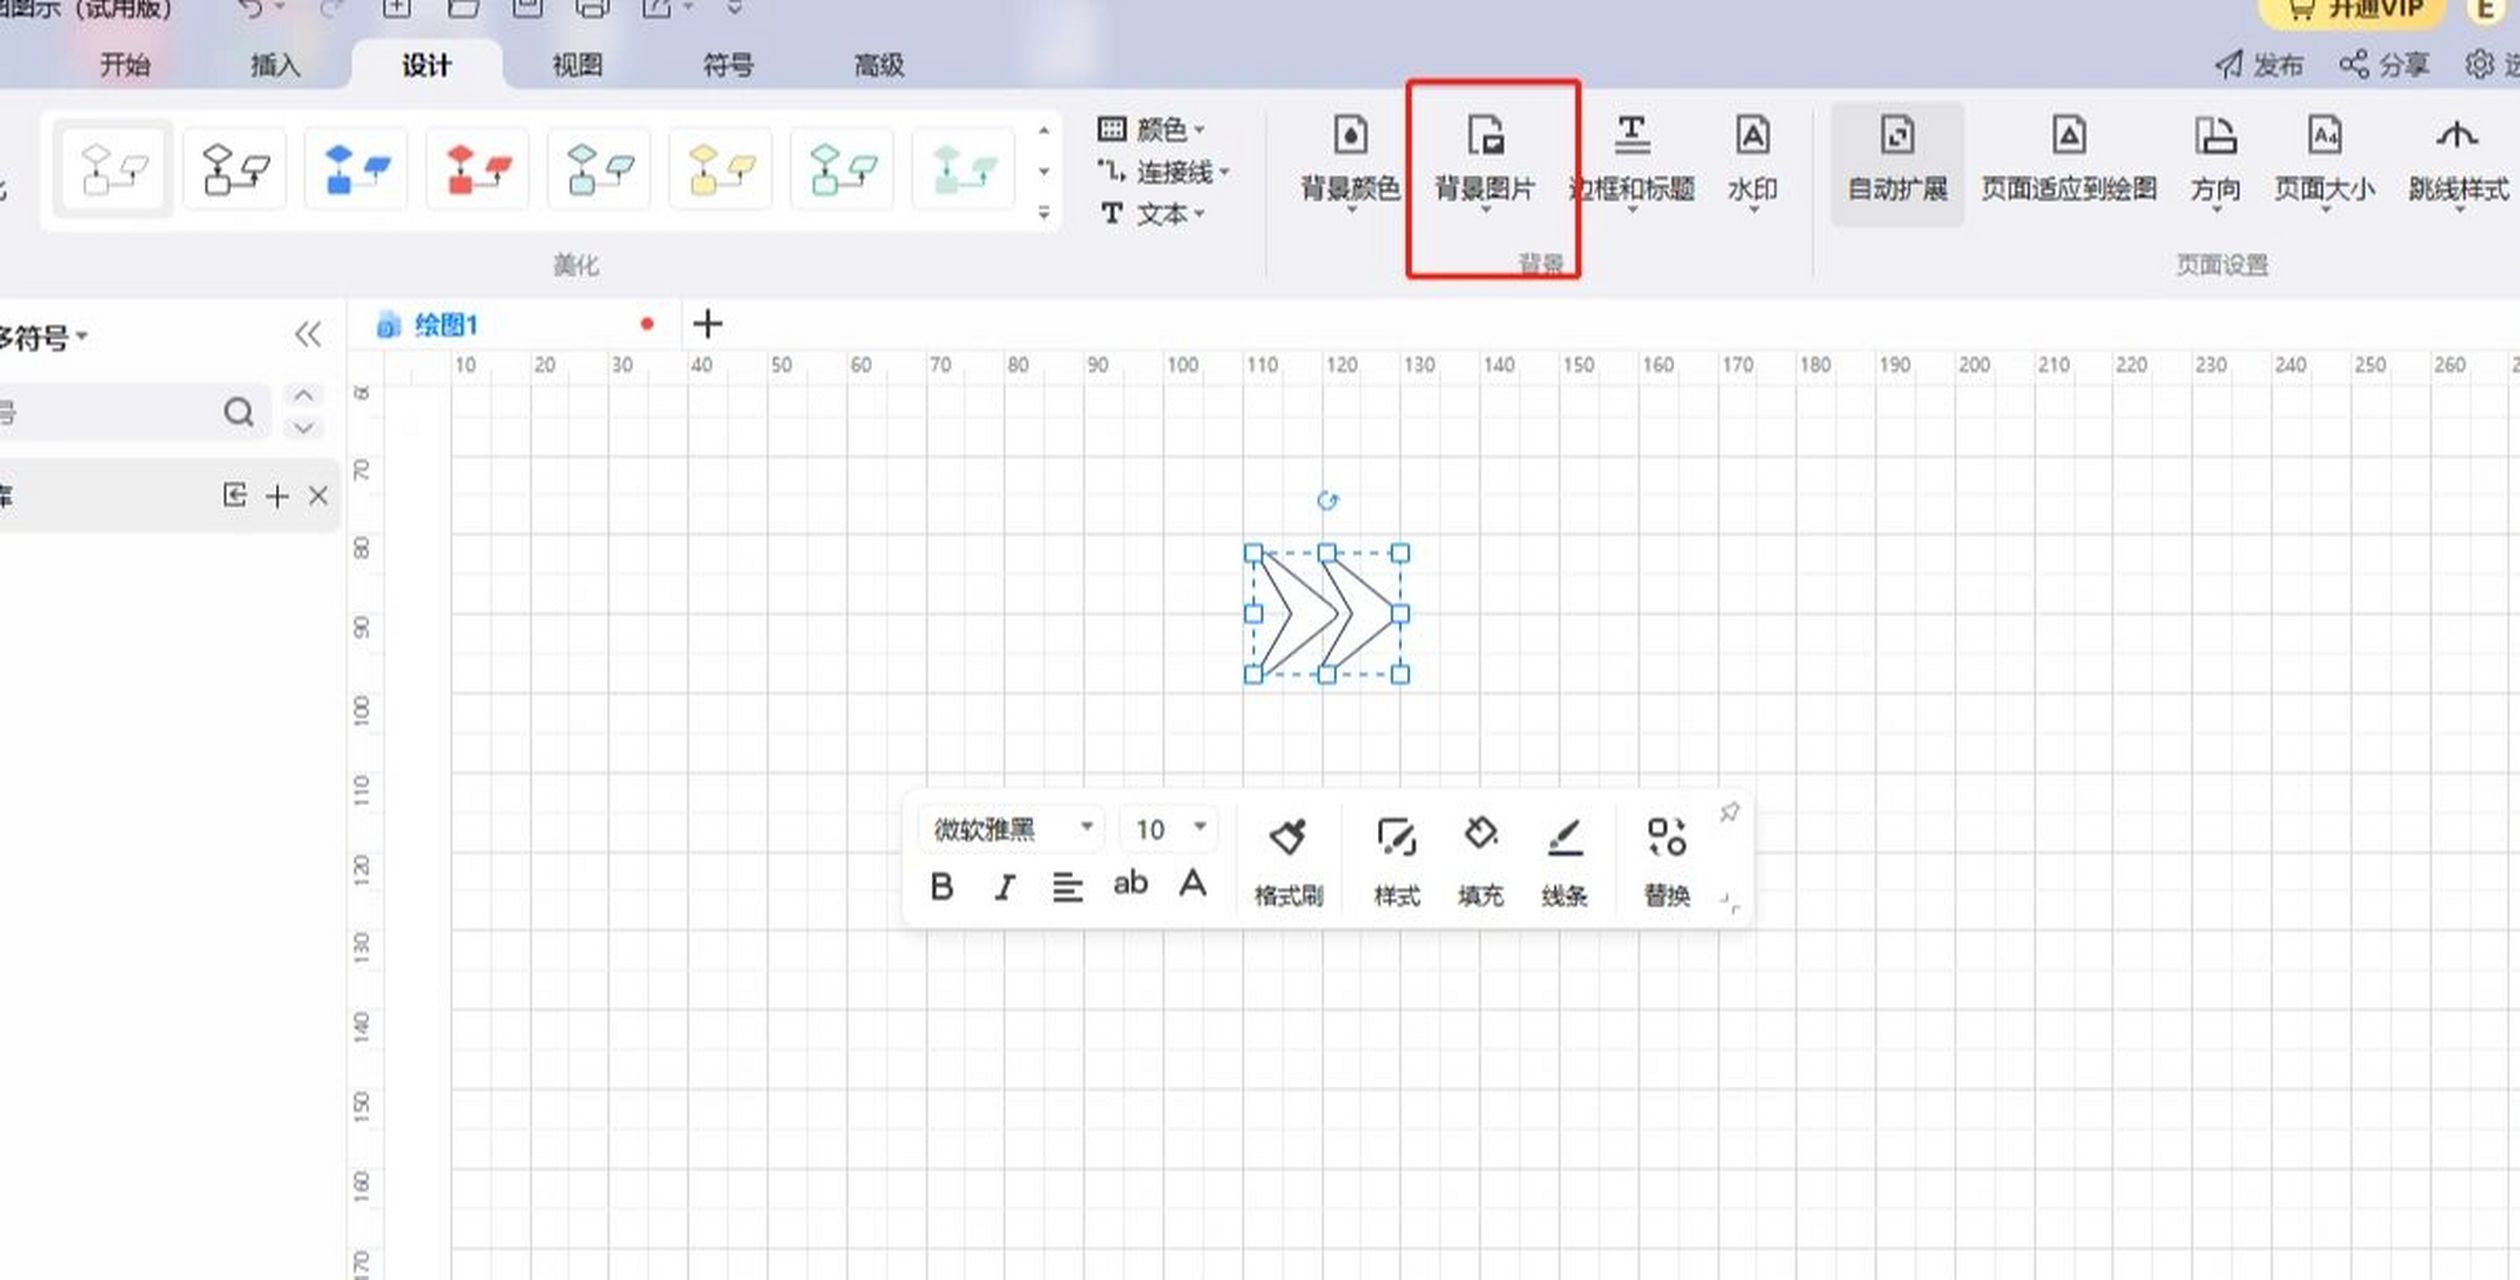Select the 跳线样式 (jump line style) tool
Viewport: 2520px width, 1280px height.
pos(2455,160)
